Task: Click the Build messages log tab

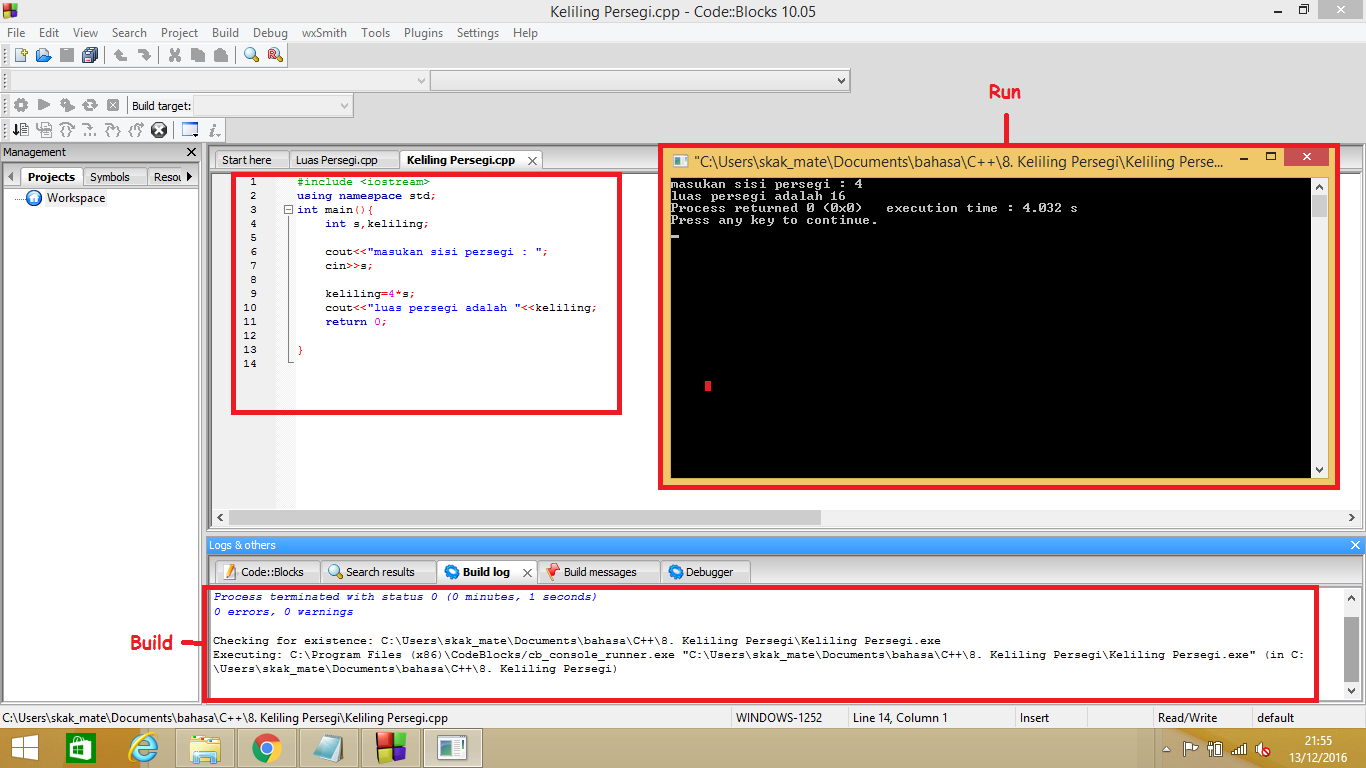Action: (x=599, y=571)
